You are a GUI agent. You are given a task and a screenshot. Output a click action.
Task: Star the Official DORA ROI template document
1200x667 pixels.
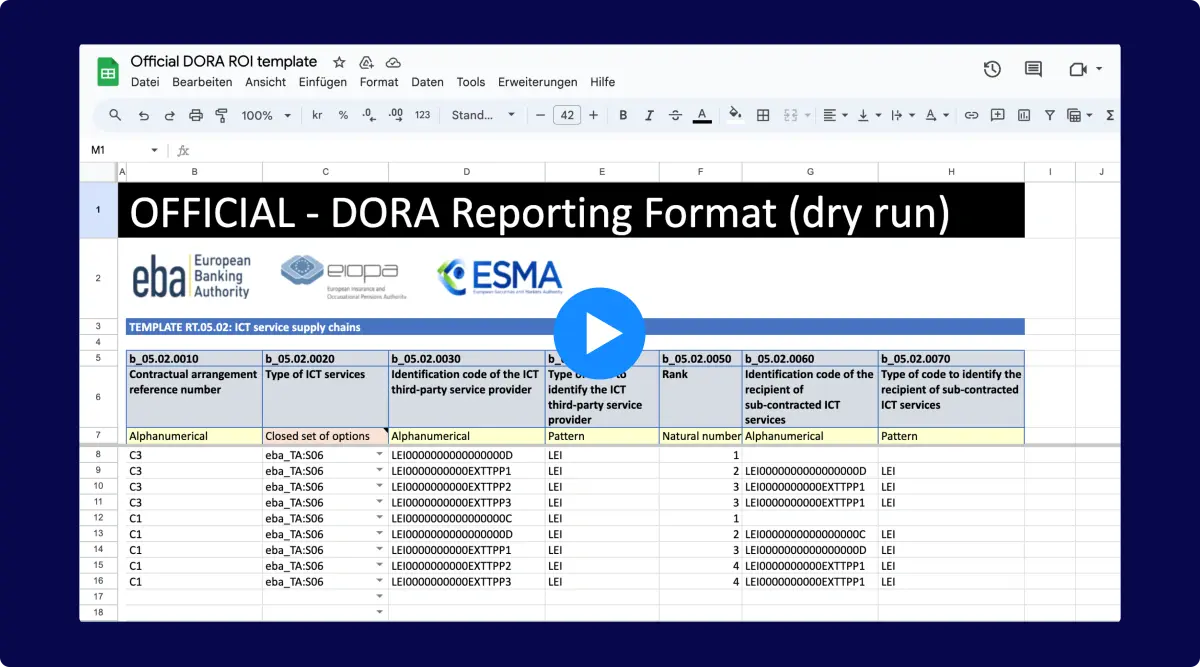[339, 62]
